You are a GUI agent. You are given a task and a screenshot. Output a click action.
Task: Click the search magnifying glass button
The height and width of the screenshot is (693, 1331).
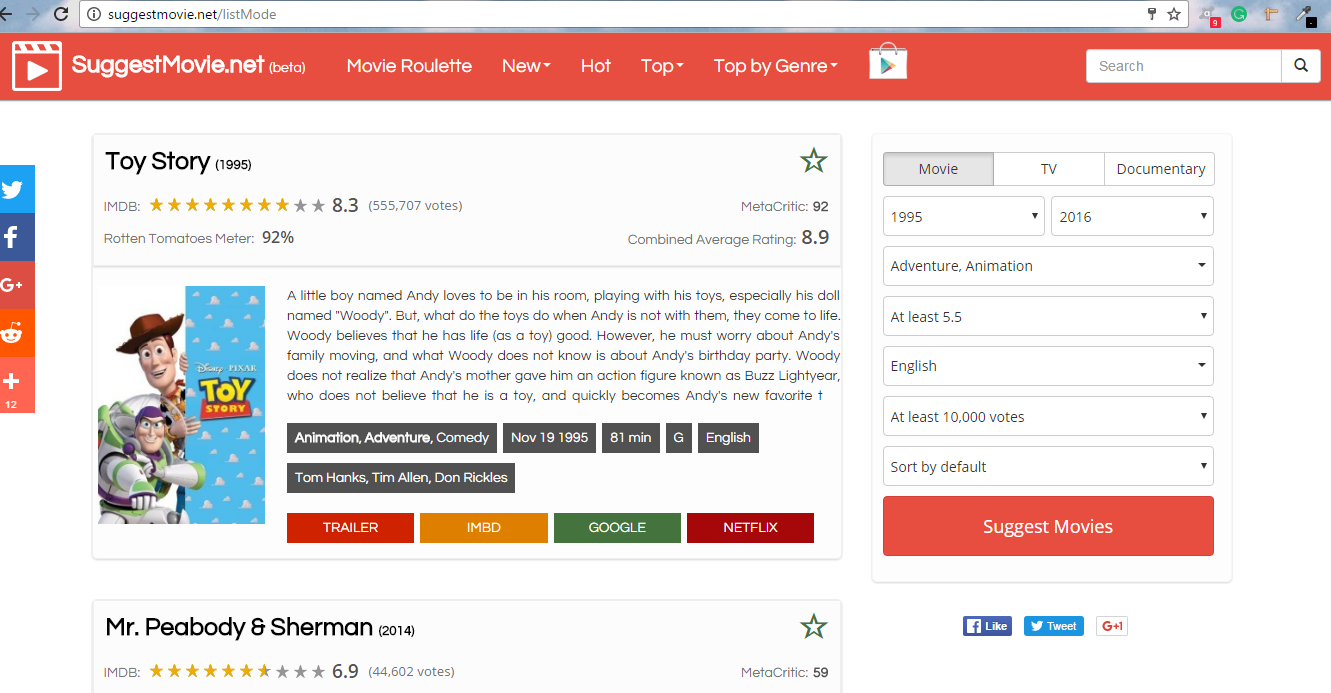pyautogui.click(x=1300, y=66)
